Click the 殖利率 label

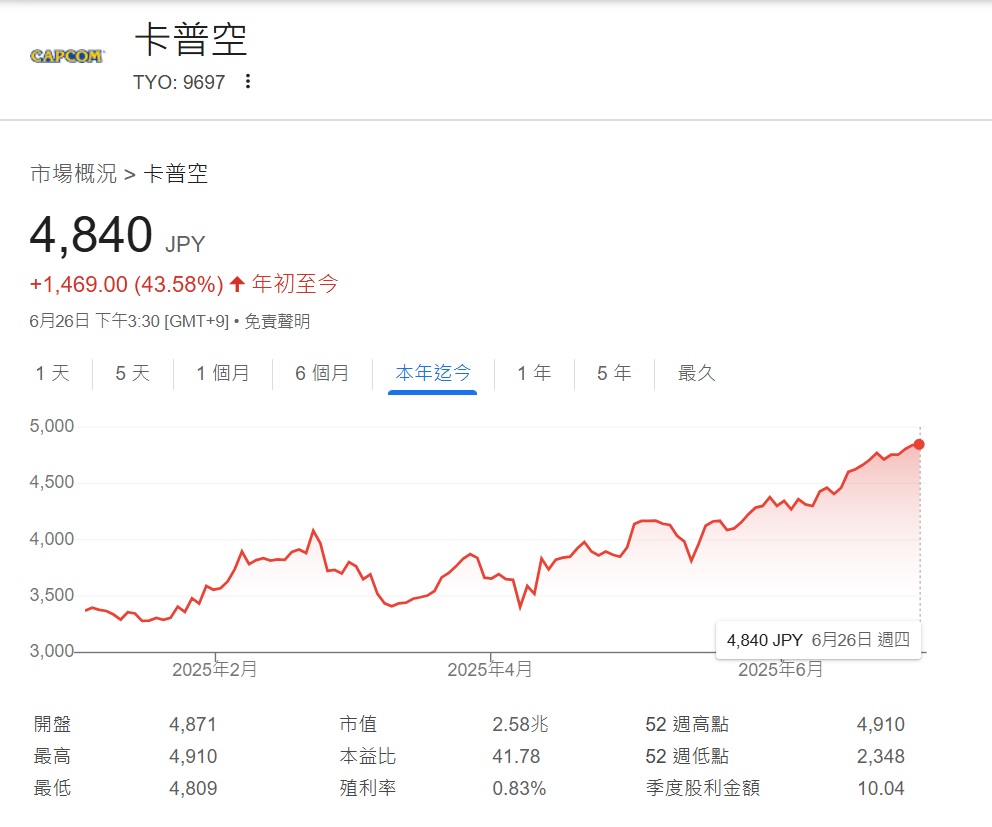(x=368, y=788)
